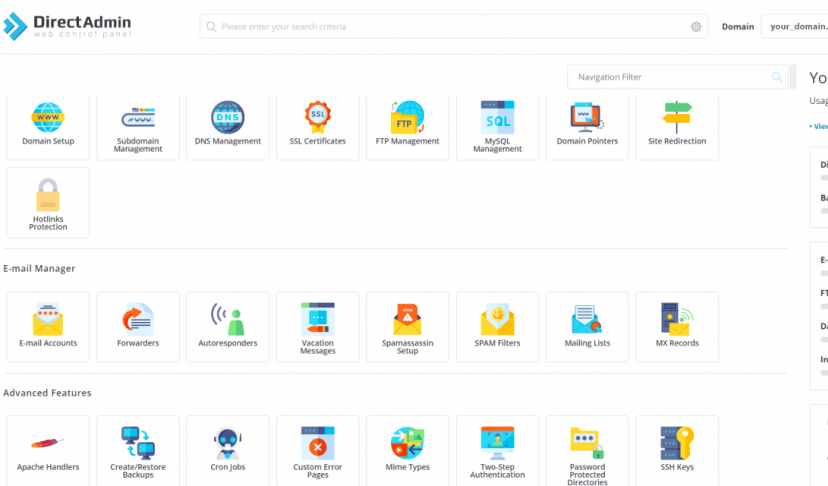Viewport: 828px width, 486px height.
Task: Click the Navigation Filter field
Action: (670, 77)
